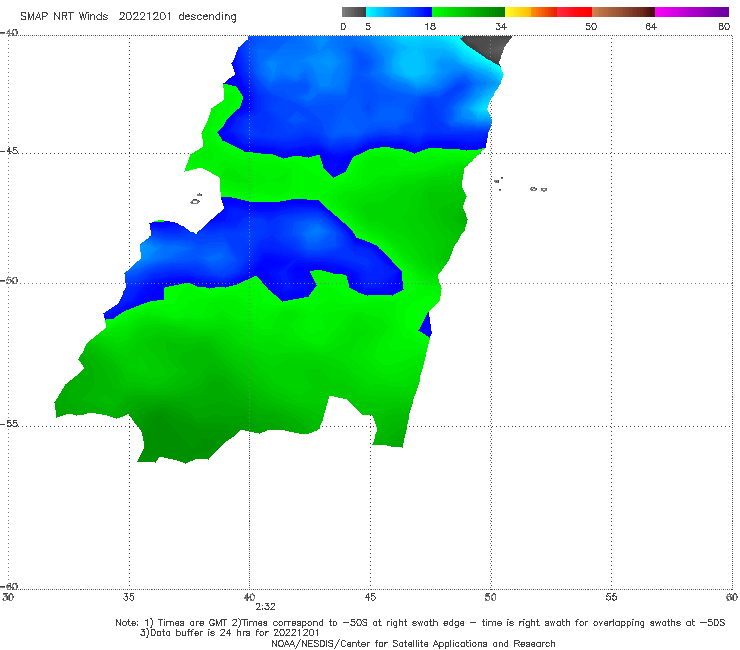The width and height of the screenshot is (740, 650).
Task: Click the longitude axis label "55"
Action: (x=611, y=597)
